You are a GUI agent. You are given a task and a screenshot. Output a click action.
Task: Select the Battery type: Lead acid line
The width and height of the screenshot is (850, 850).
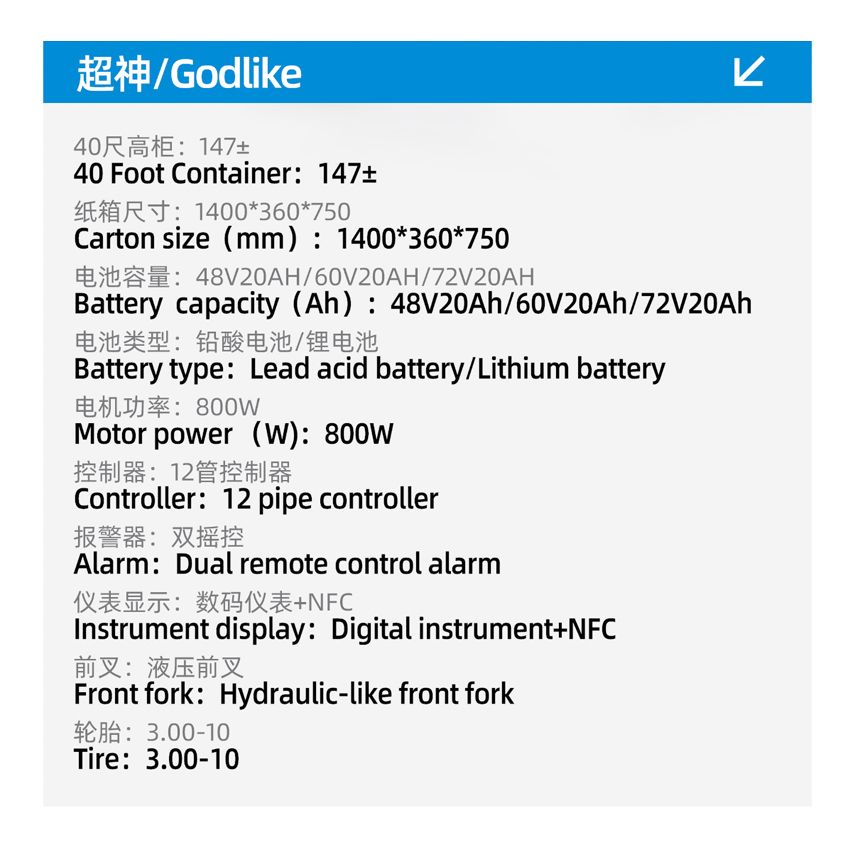pyautogui.click(x=369, y=369)
